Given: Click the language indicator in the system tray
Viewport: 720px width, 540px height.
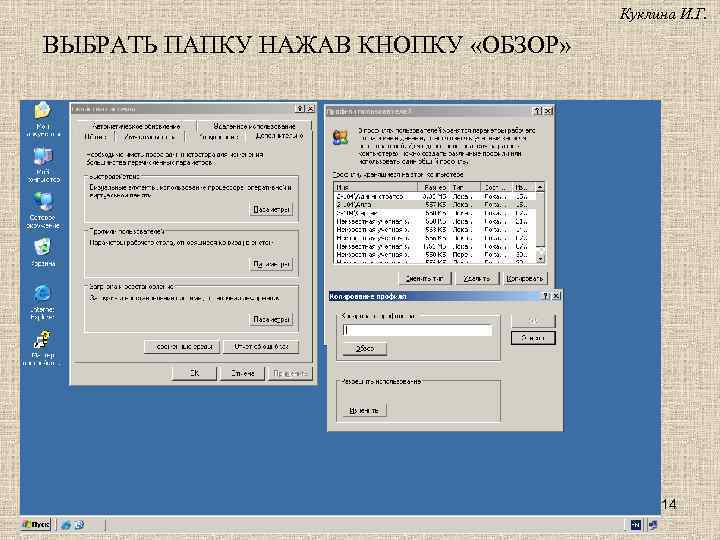Looking at the screenshot, I should pyautogui.click(x=636, y=524).
